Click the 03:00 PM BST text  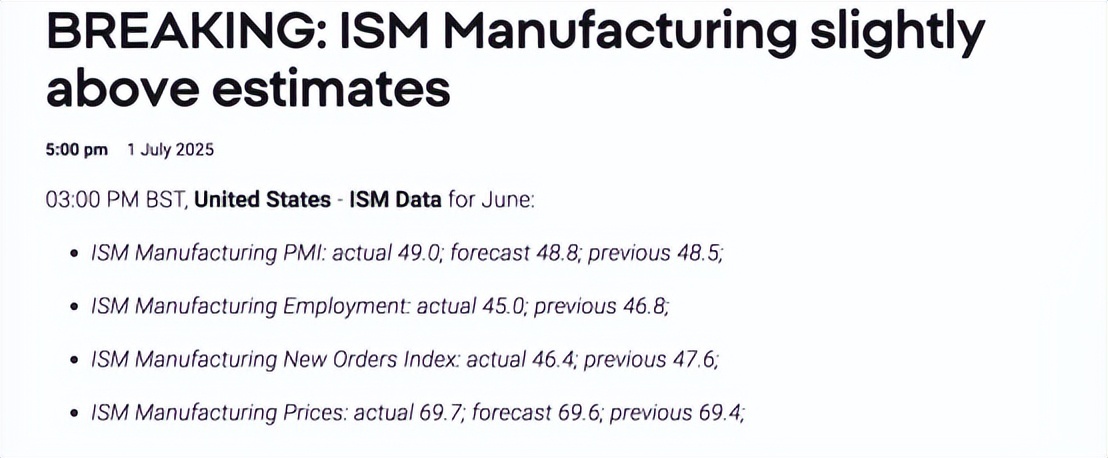click(x=115, y=200)
